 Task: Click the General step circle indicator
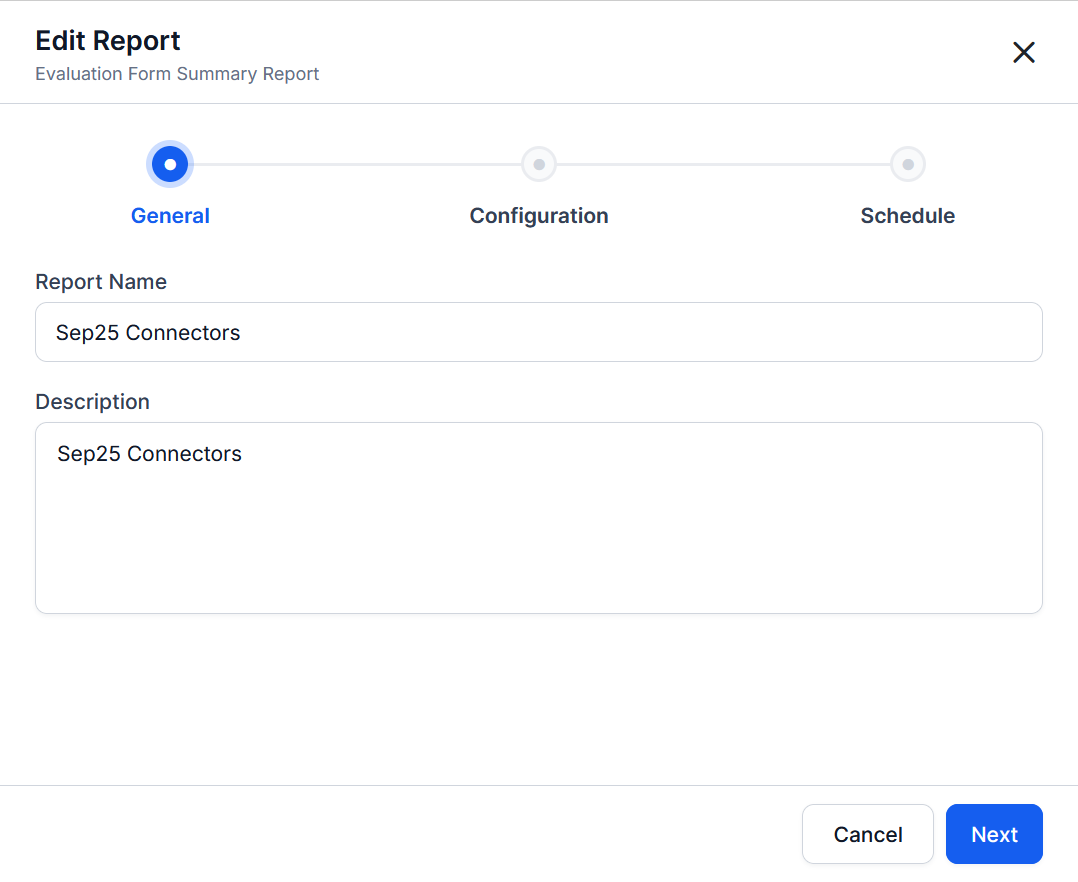point(170,164)
